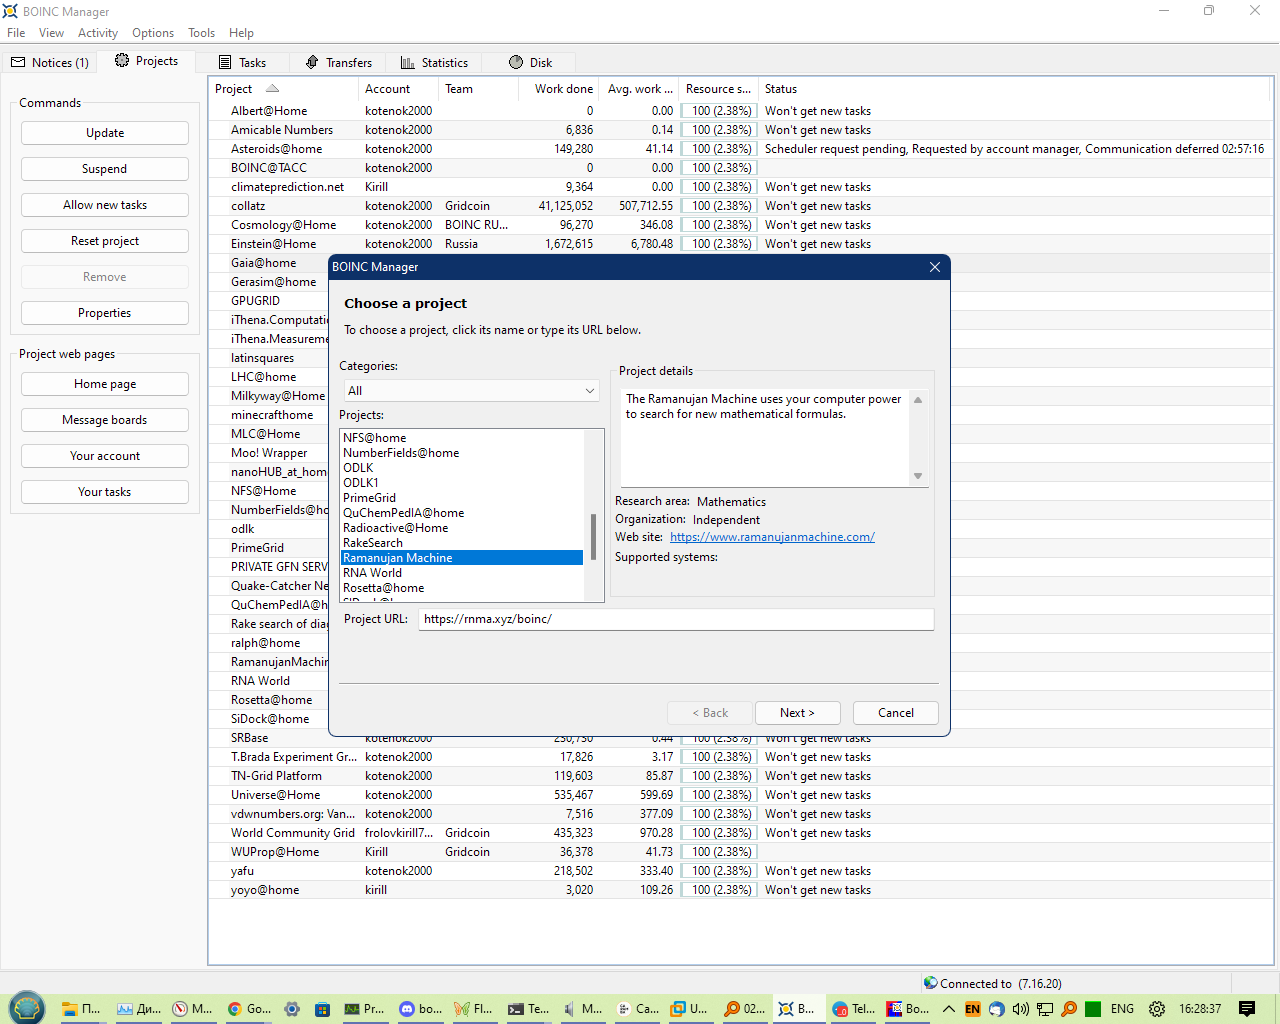The image size is (1280, 1024).
Task: Click the Connected status globe icon
Action: [930, 983]
